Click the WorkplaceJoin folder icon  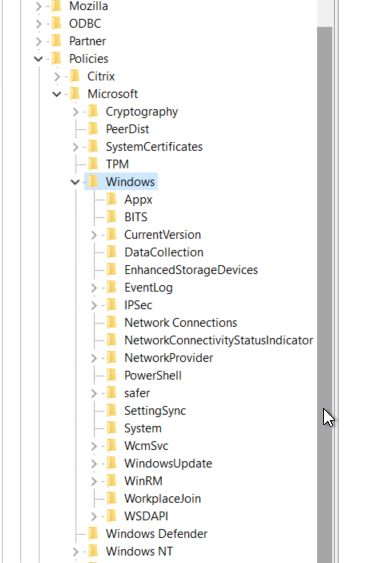(x=112, y=498)
